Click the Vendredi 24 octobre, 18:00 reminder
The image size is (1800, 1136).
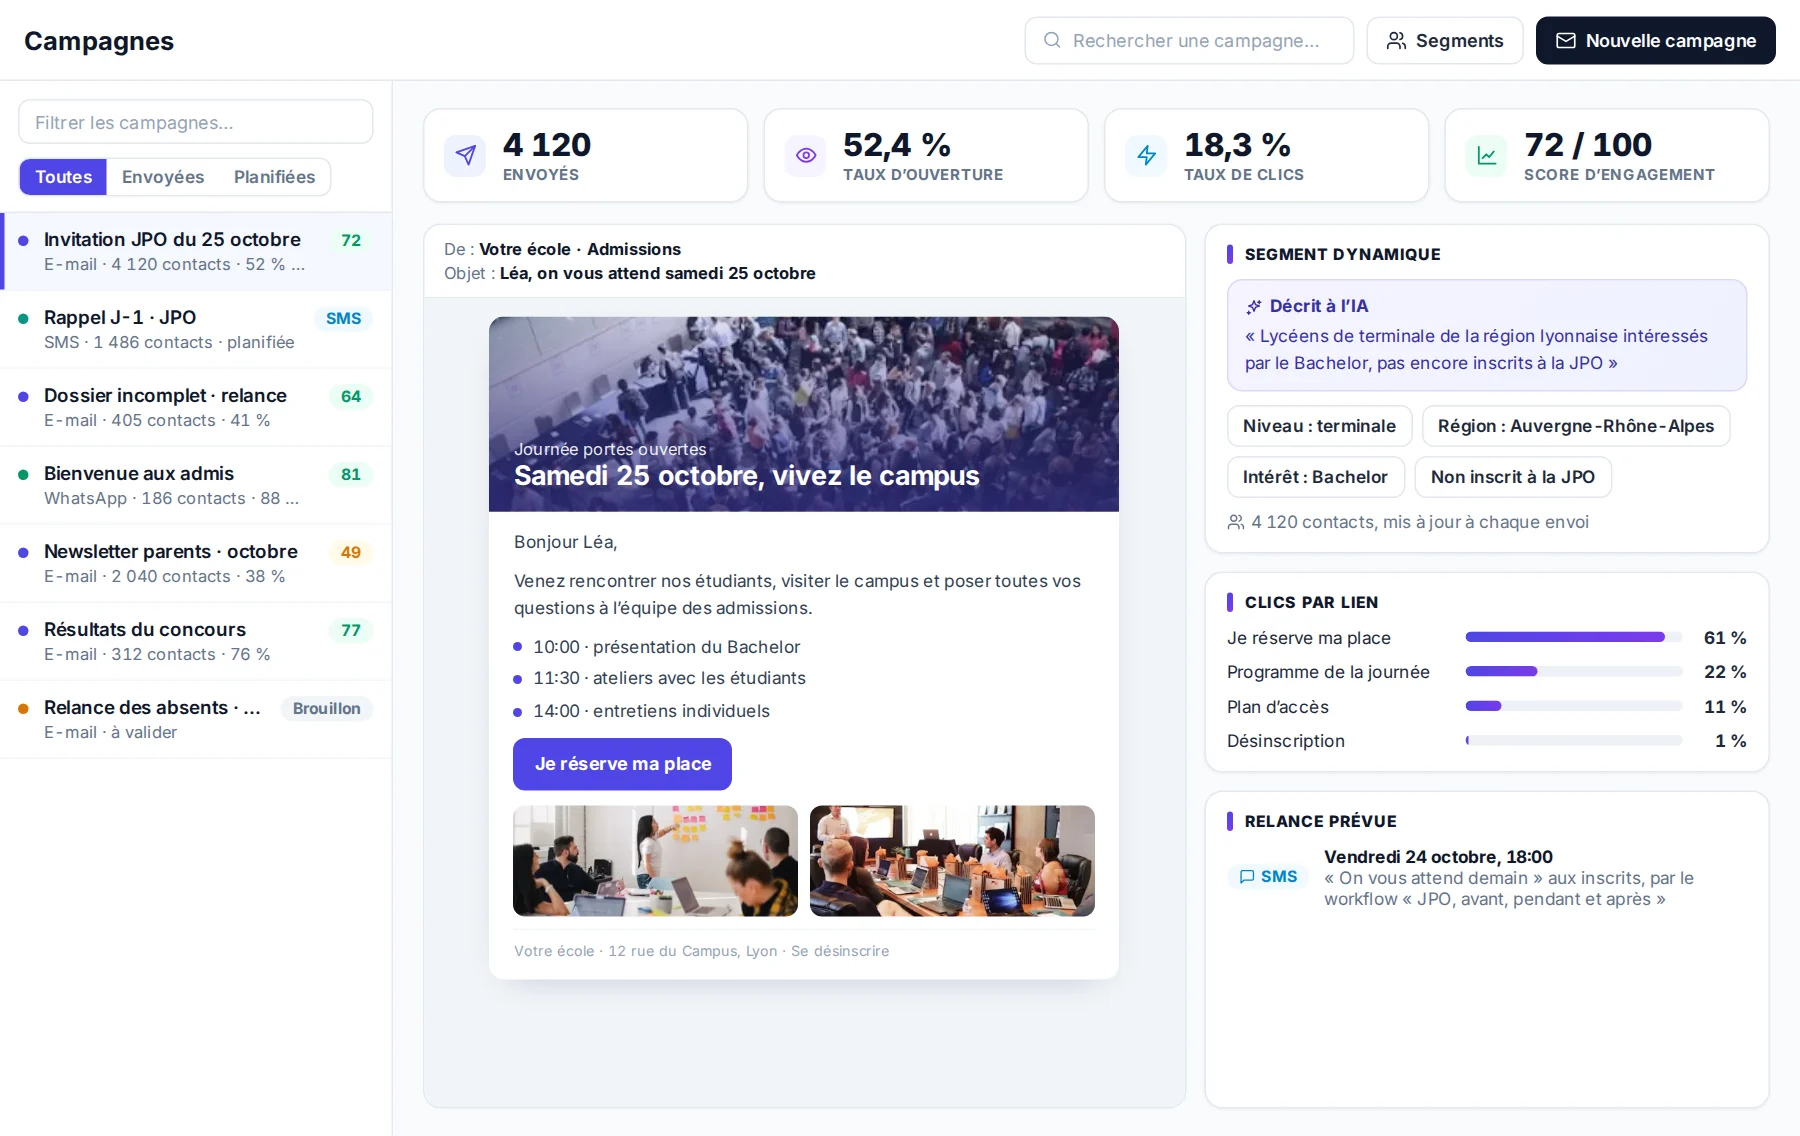[1438, 856]
